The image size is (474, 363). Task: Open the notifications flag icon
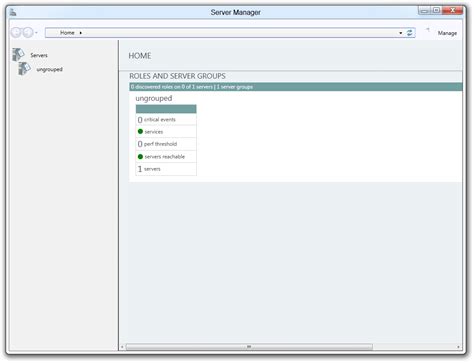[428, 30]
